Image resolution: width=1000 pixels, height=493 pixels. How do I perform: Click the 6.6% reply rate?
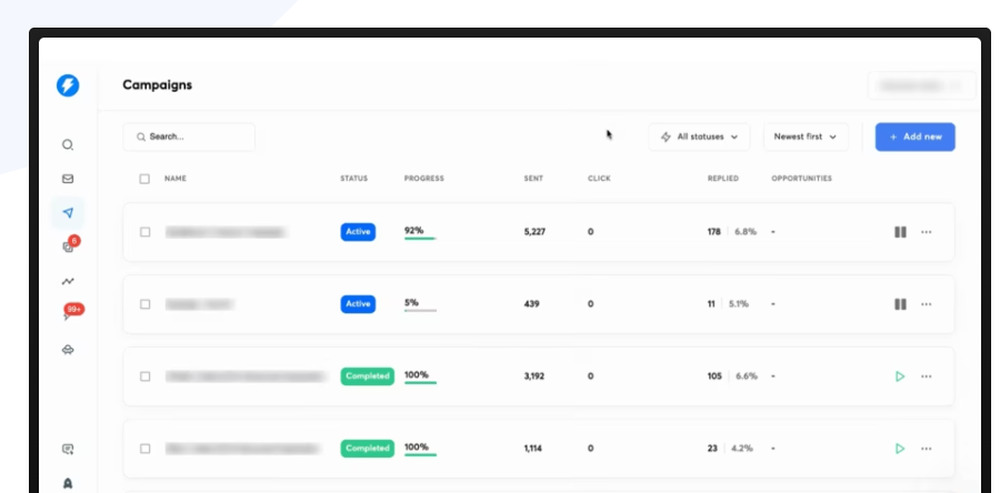click(747, 376)
